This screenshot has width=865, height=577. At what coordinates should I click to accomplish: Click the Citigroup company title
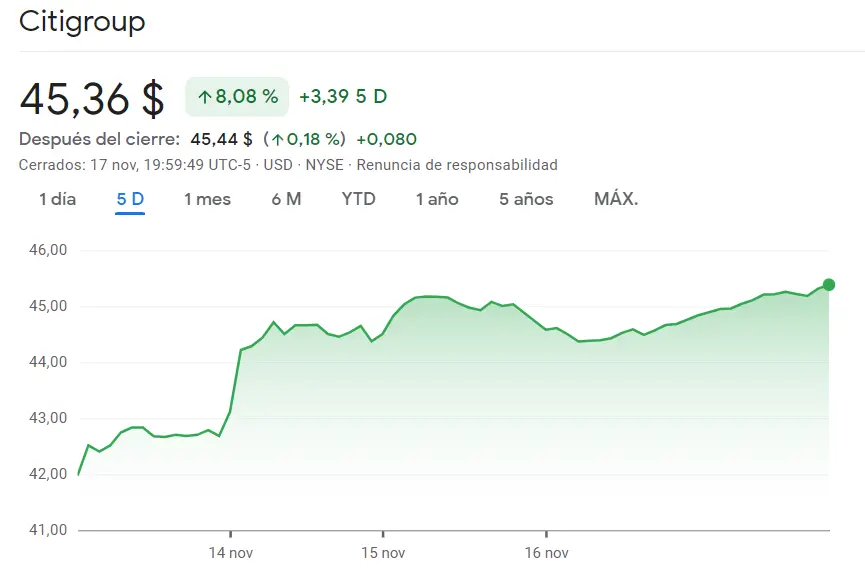(82, 21)
